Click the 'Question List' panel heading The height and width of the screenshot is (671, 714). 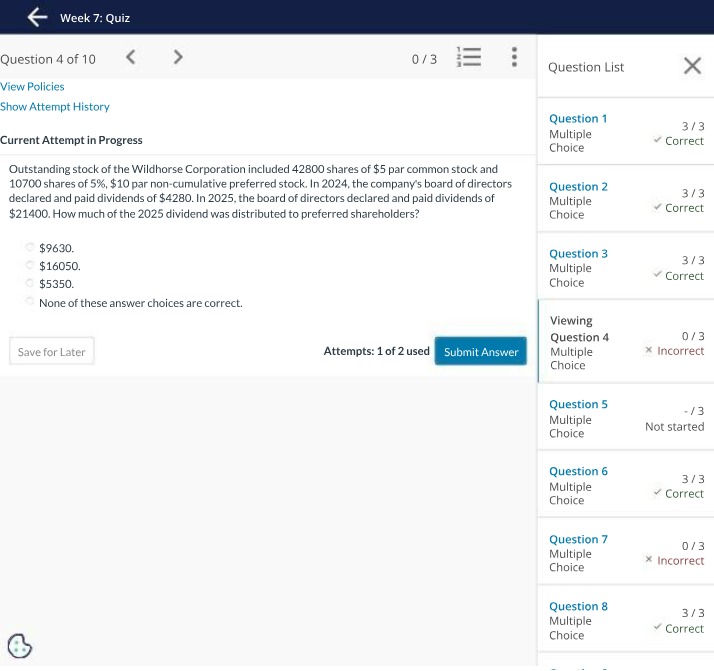(586, 67)
